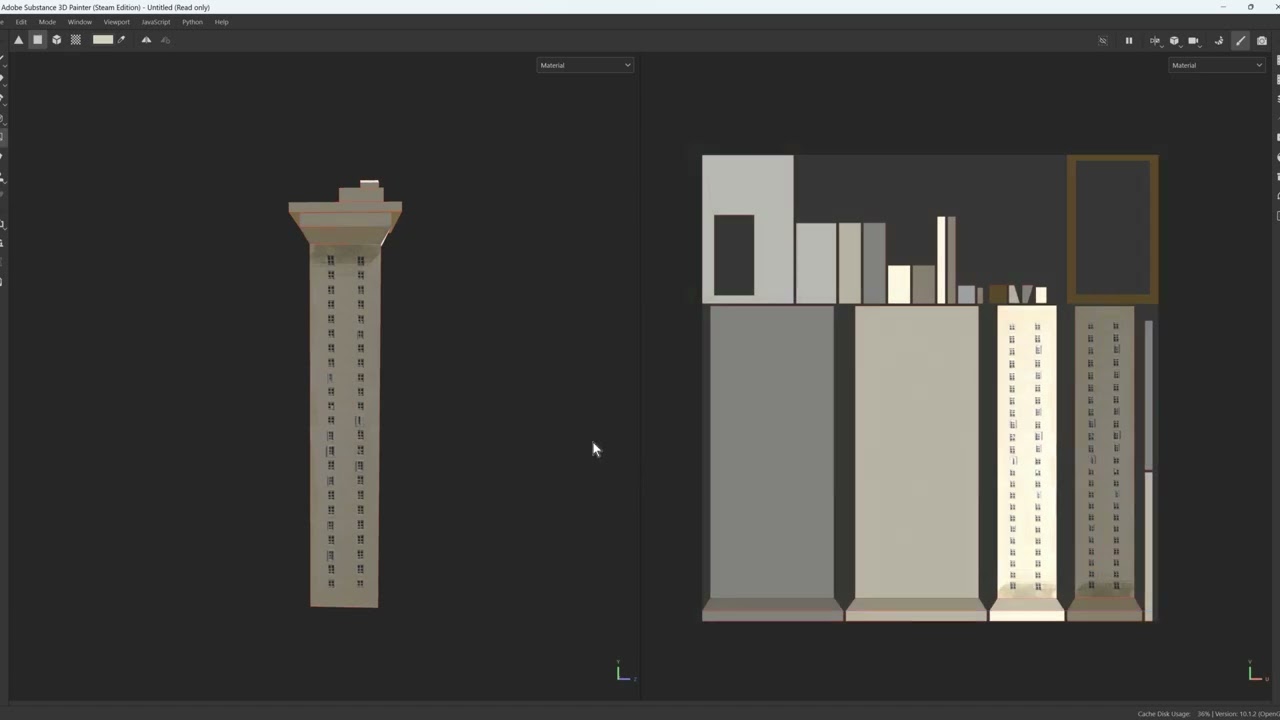Pick a color with the eyedropper

tap(122, 40)
